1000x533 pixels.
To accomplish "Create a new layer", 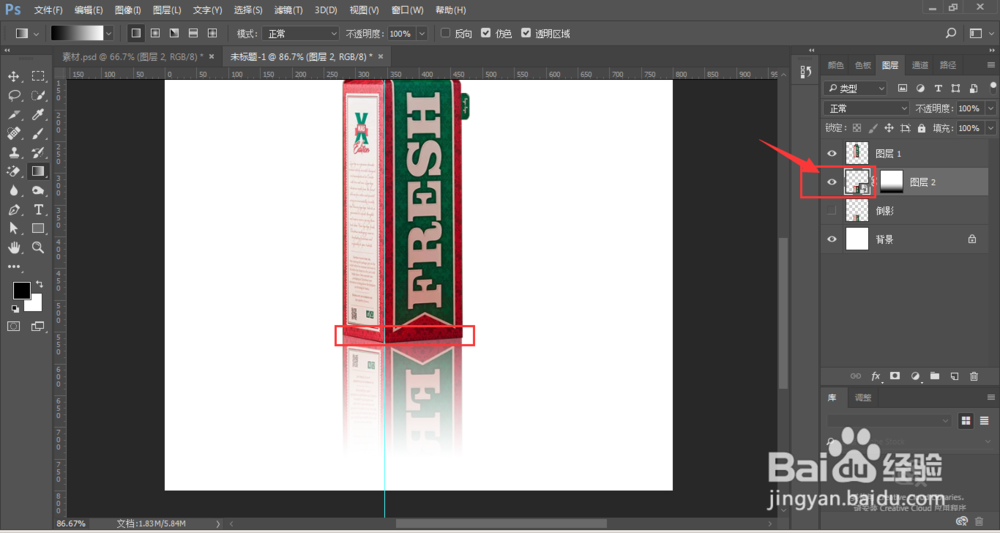I will (x=954, y=376).
